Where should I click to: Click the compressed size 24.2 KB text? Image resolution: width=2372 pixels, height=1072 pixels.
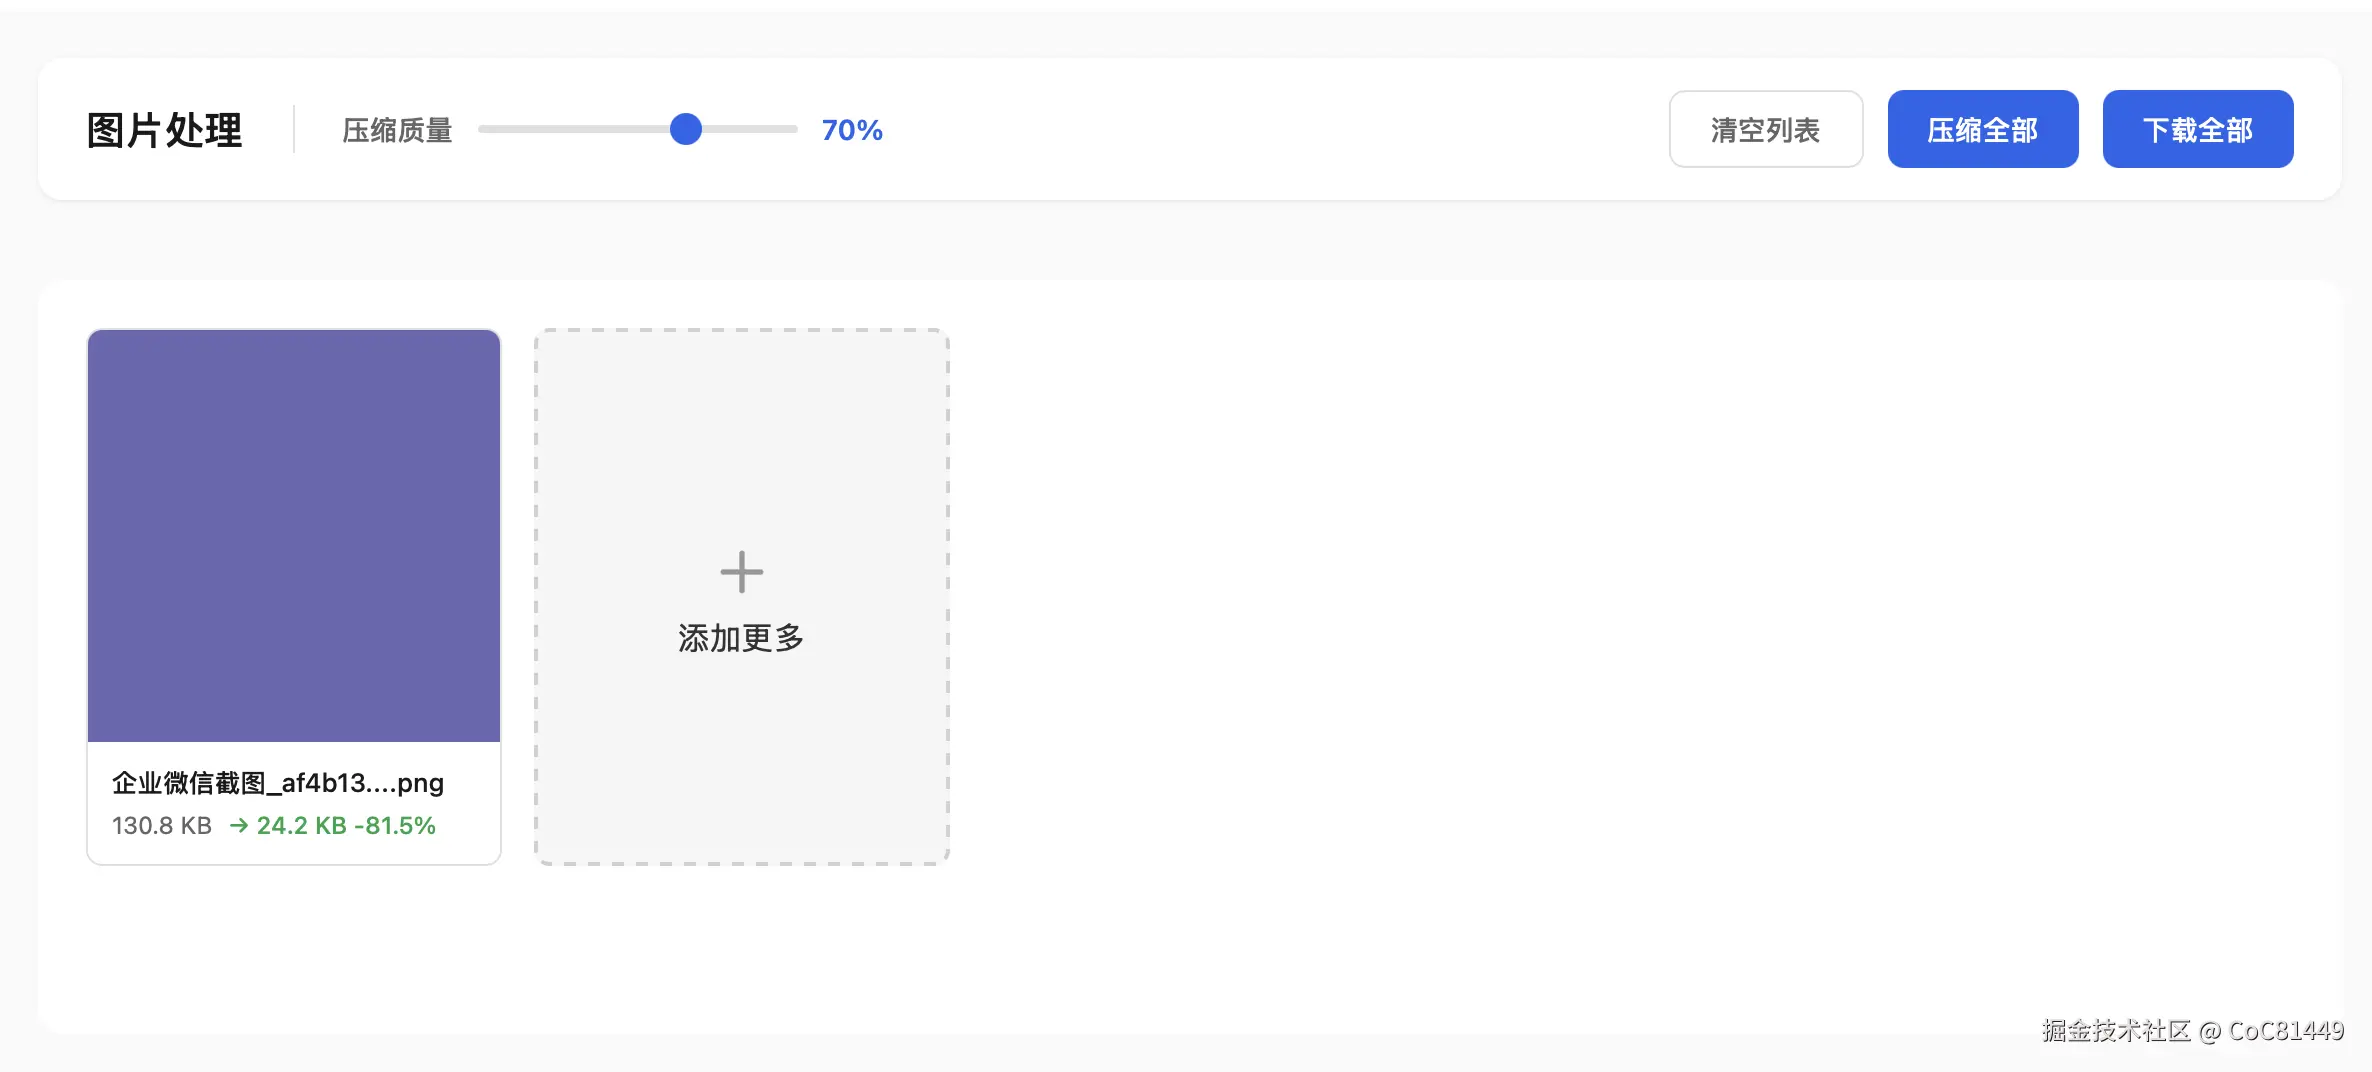pos(301,826)
